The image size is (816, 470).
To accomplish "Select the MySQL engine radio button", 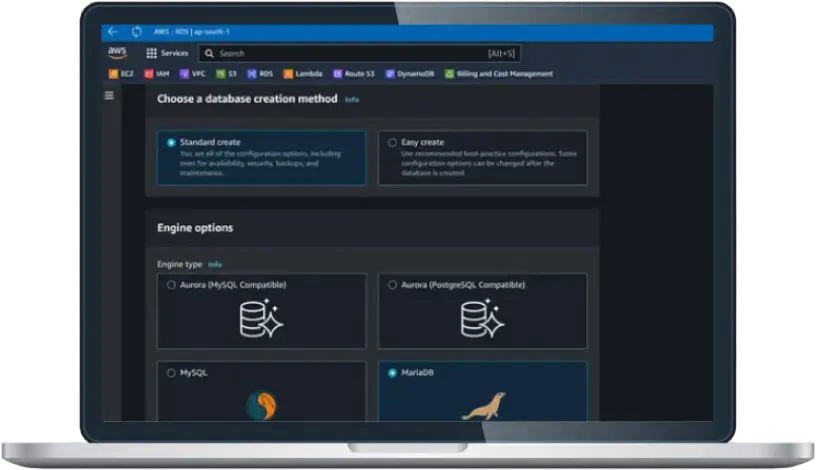I will click(171, 373).
